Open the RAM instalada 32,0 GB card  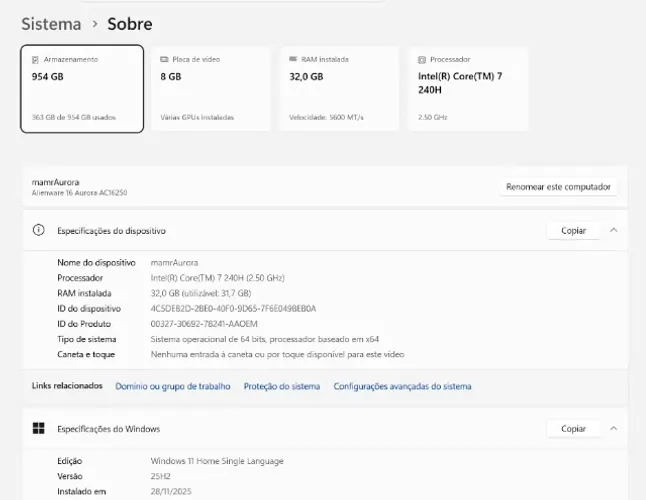pyautogui.click(x=339, y=89)
